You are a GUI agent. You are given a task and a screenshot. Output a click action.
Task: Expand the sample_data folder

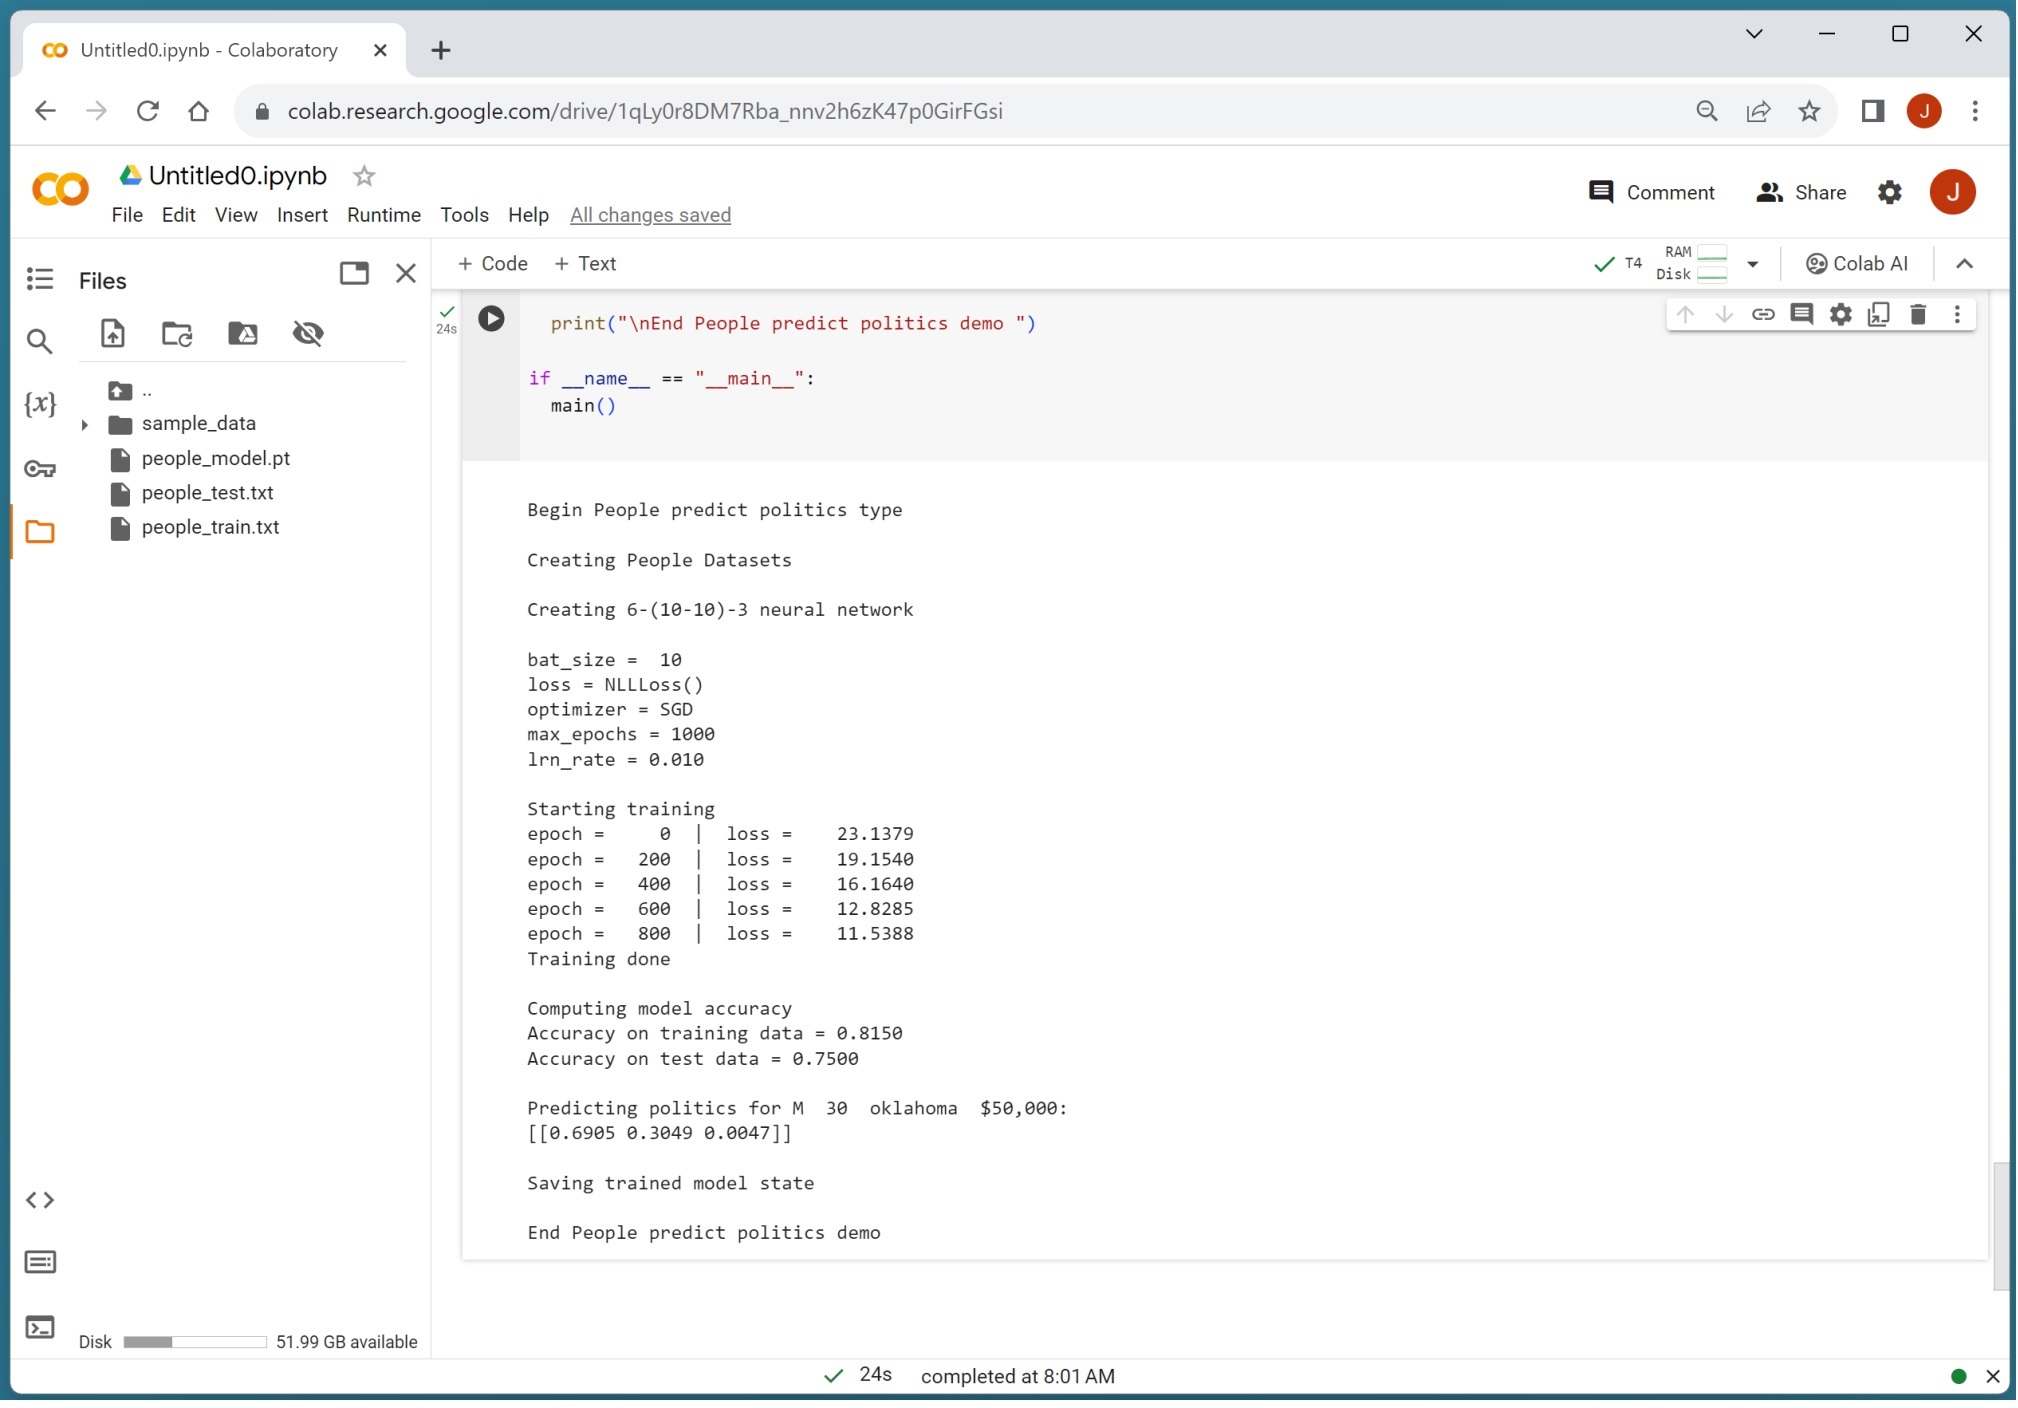(85, 424)
